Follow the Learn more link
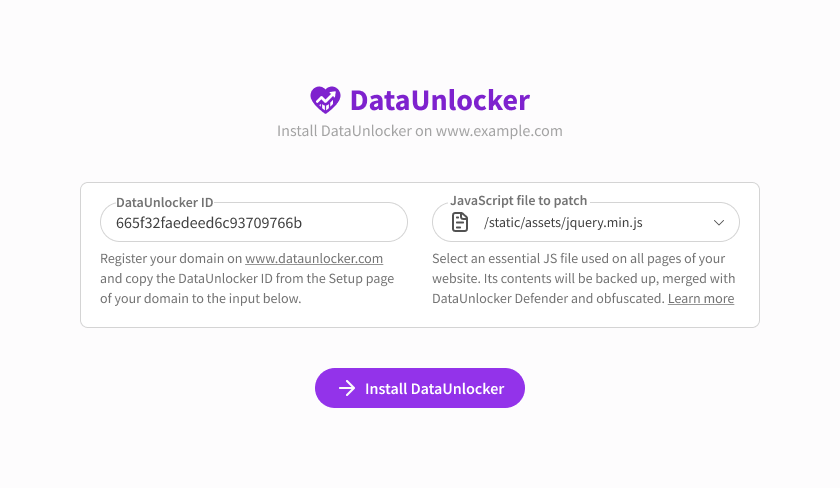The image size is (840, 488). coord(700,298)
